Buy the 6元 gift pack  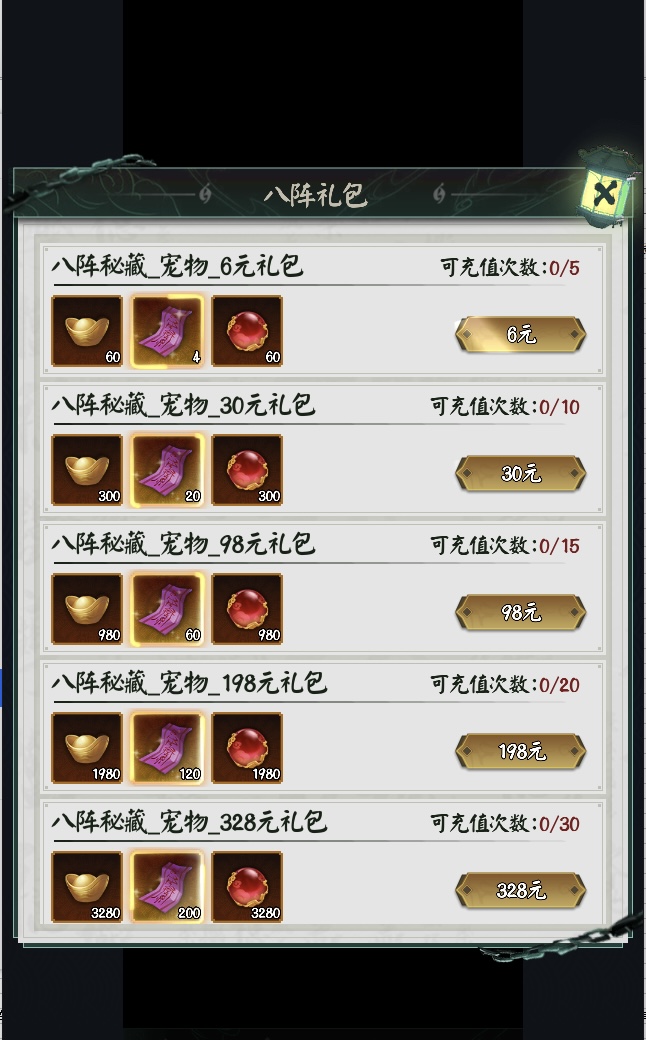point(521,334)
